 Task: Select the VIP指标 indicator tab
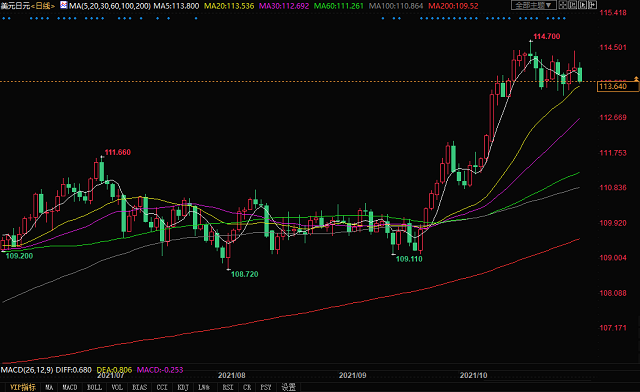(x=23, y=387)
